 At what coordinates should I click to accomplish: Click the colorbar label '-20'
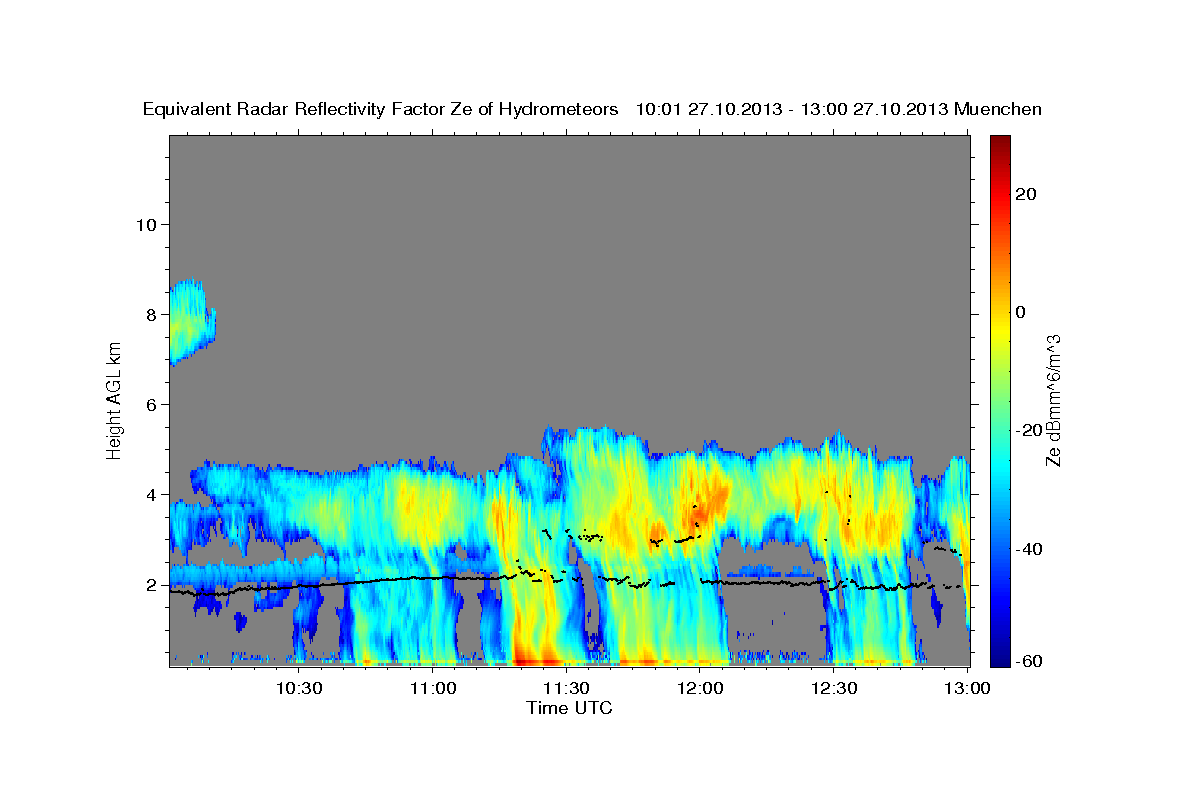tap(1028, 430)
